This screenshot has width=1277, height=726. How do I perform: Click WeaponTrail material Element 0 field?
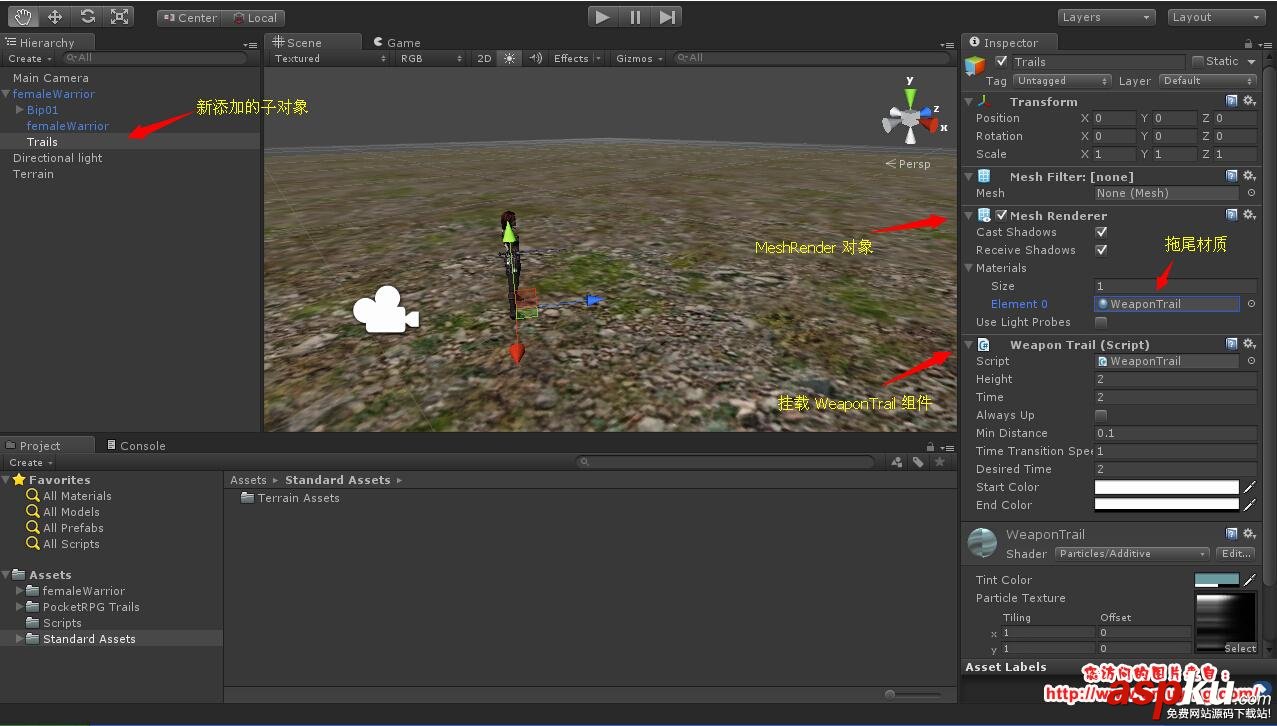[1167, 304]
